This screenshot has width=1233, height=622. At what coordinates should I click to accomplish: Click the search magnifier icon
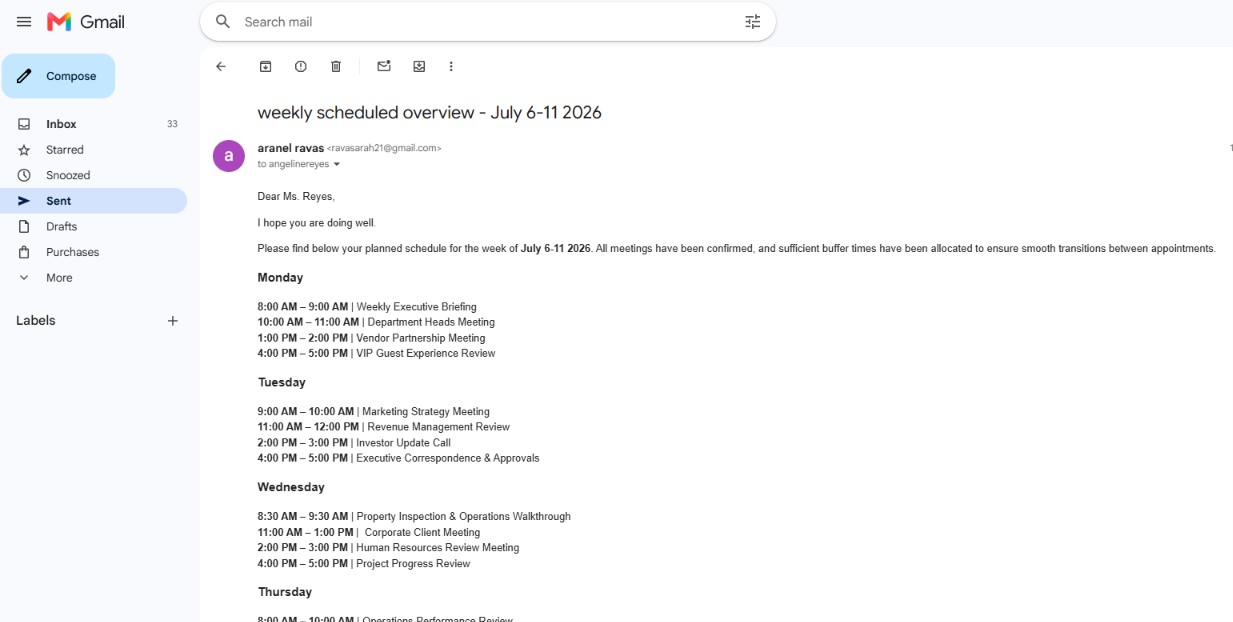[223, 22]
